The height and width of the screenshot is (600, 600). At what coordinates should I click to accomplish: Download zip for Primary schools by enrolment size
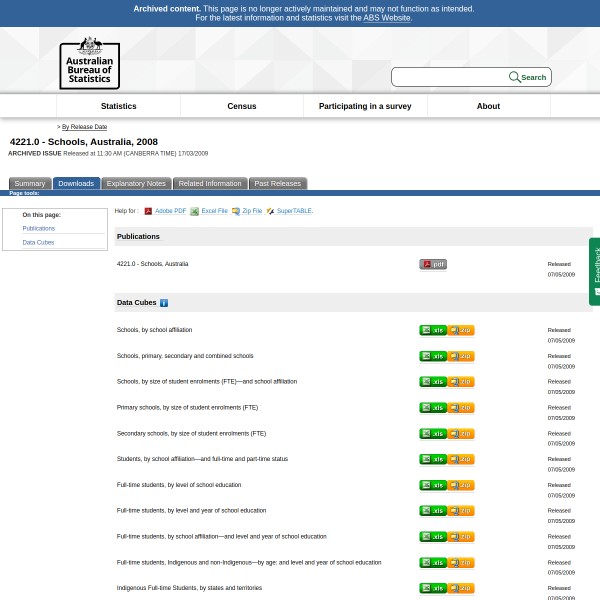(x=461, y=408)
